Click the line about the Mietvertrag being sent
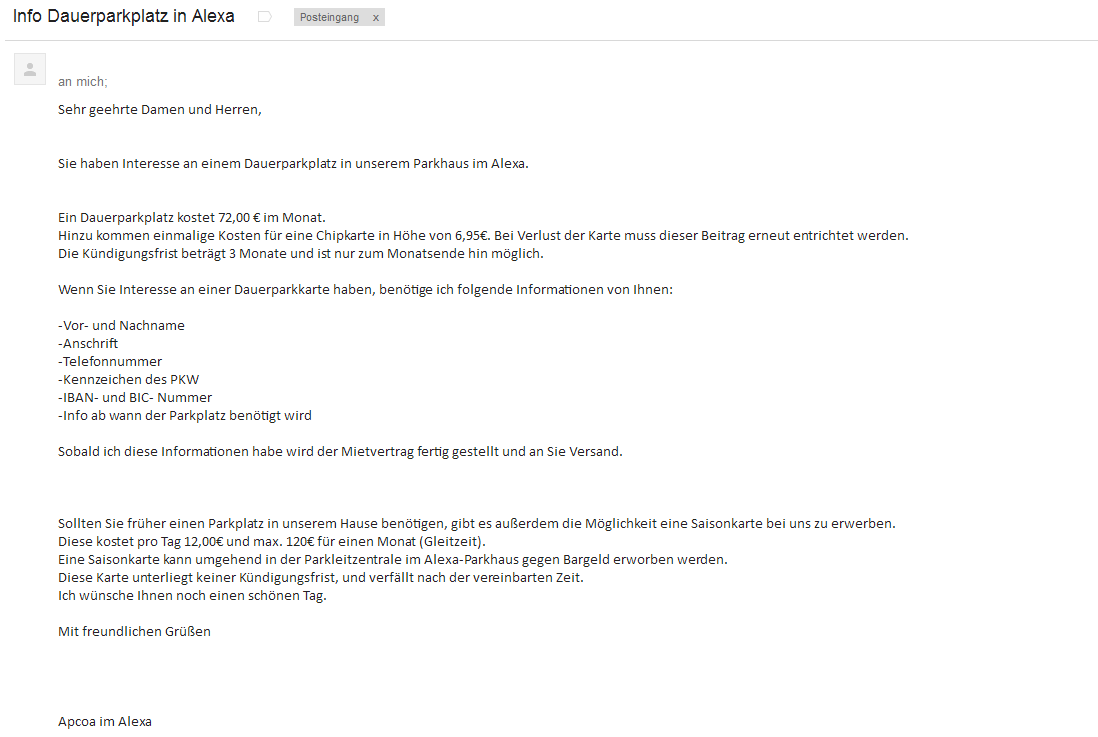This screenshot has width=1098, height=737. click(x=340, y=451)
